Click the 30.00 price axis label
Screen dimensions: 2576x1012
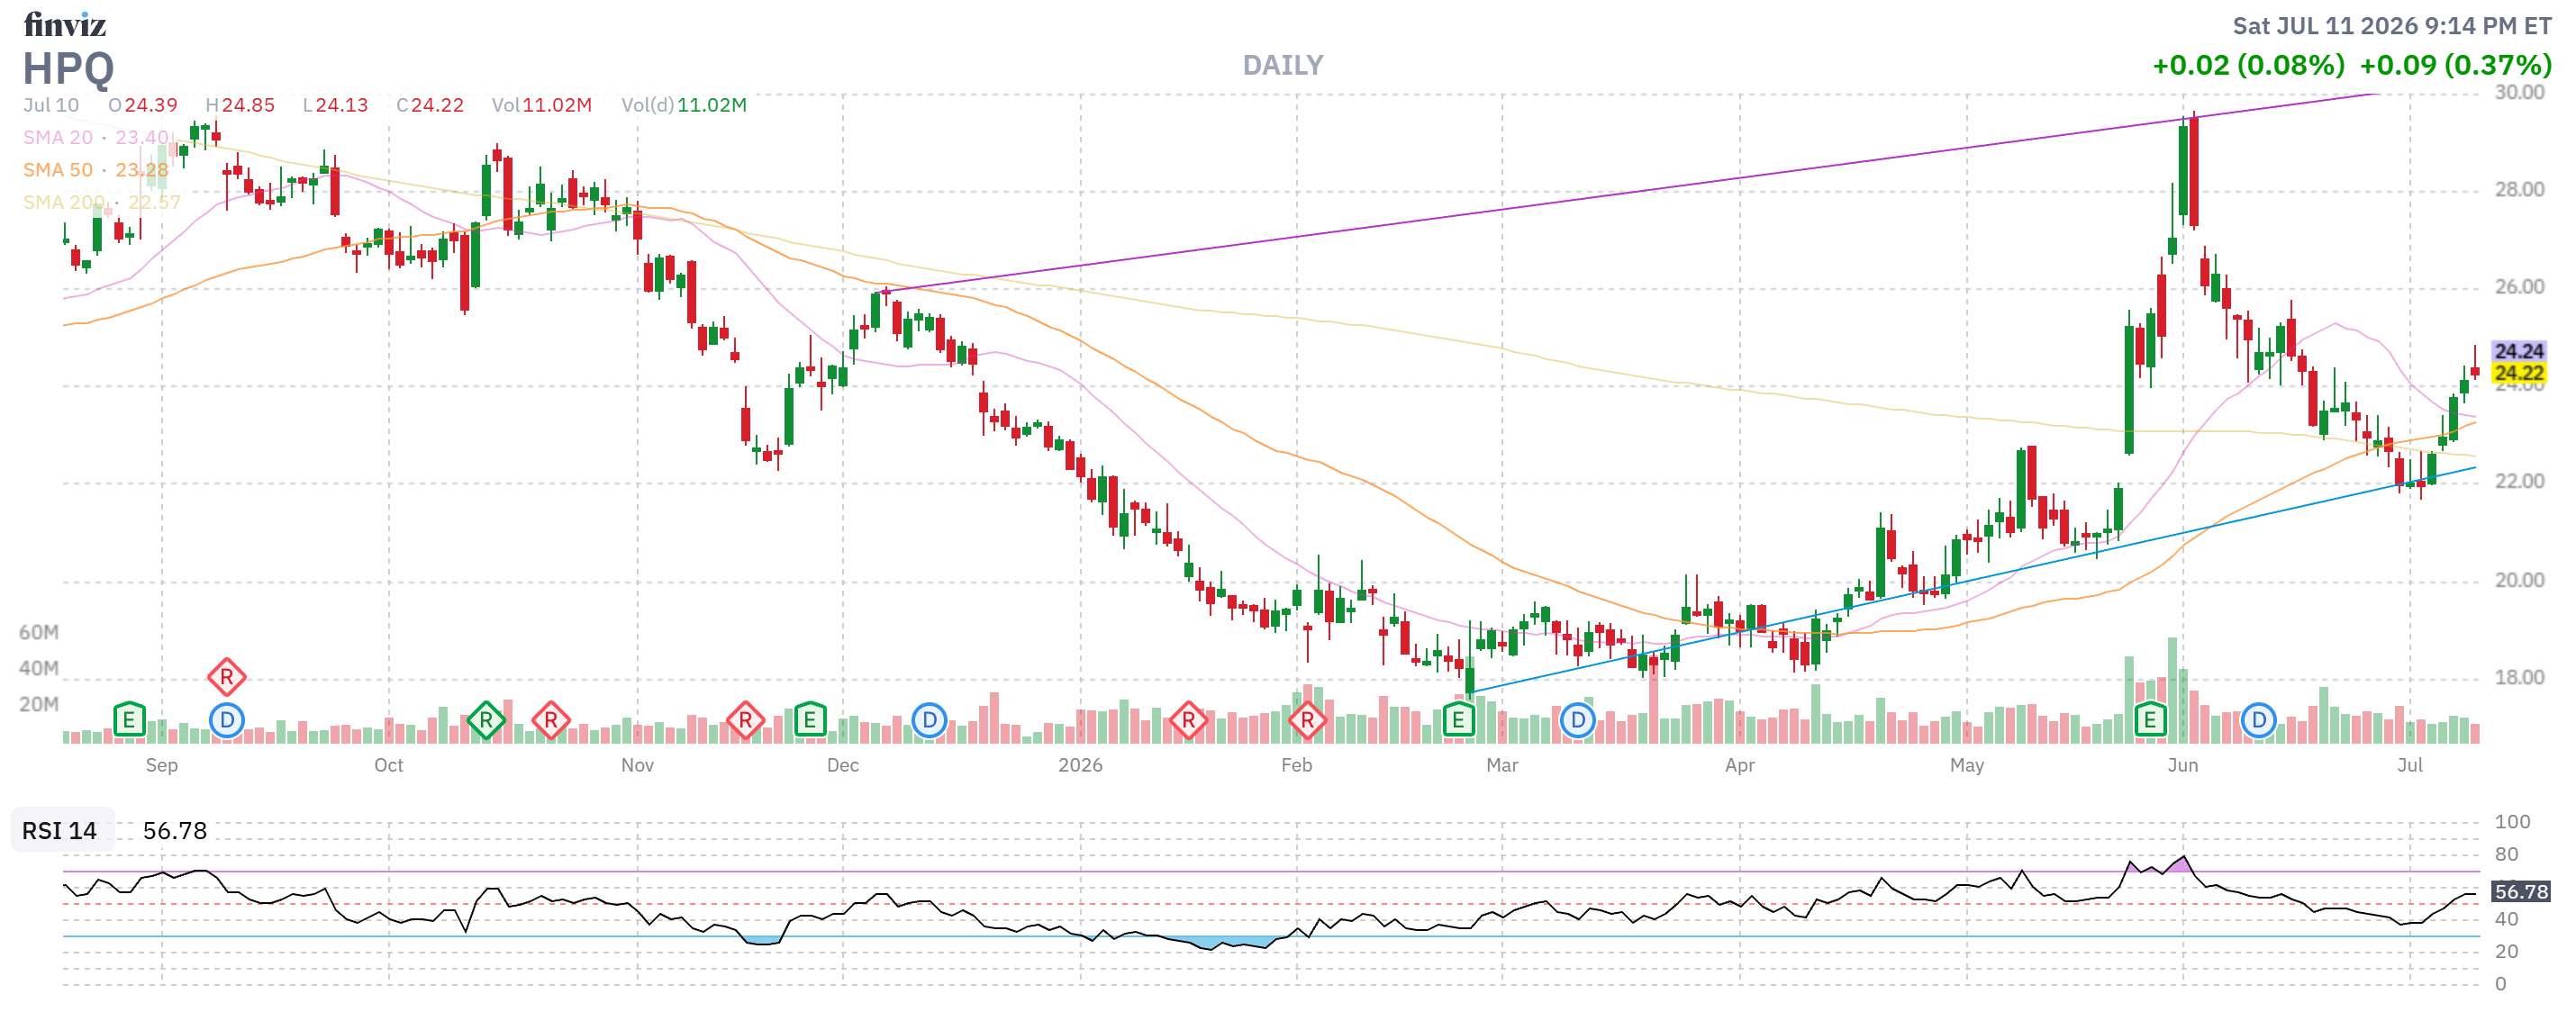[2519, 92]
